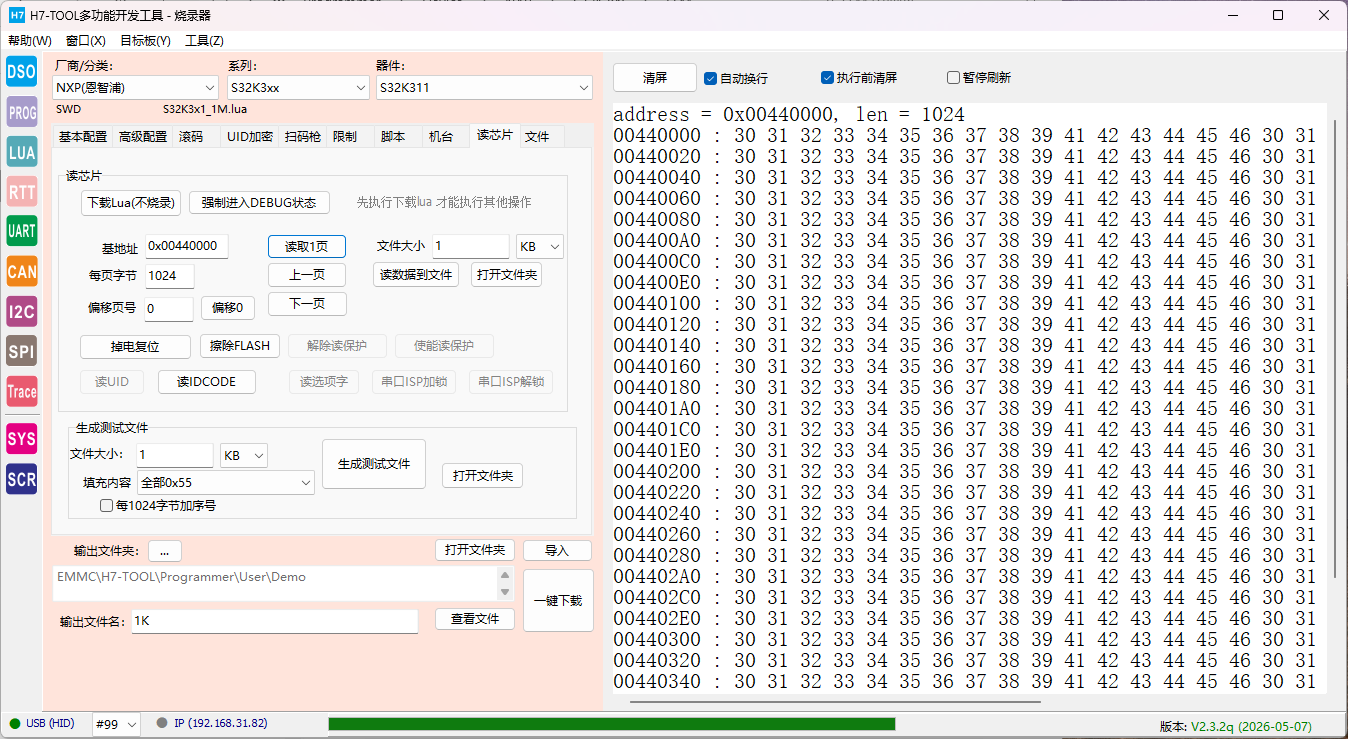Open the CAN sidebar icon
This screenshot has width=1348, height=739.
[22, 271]
